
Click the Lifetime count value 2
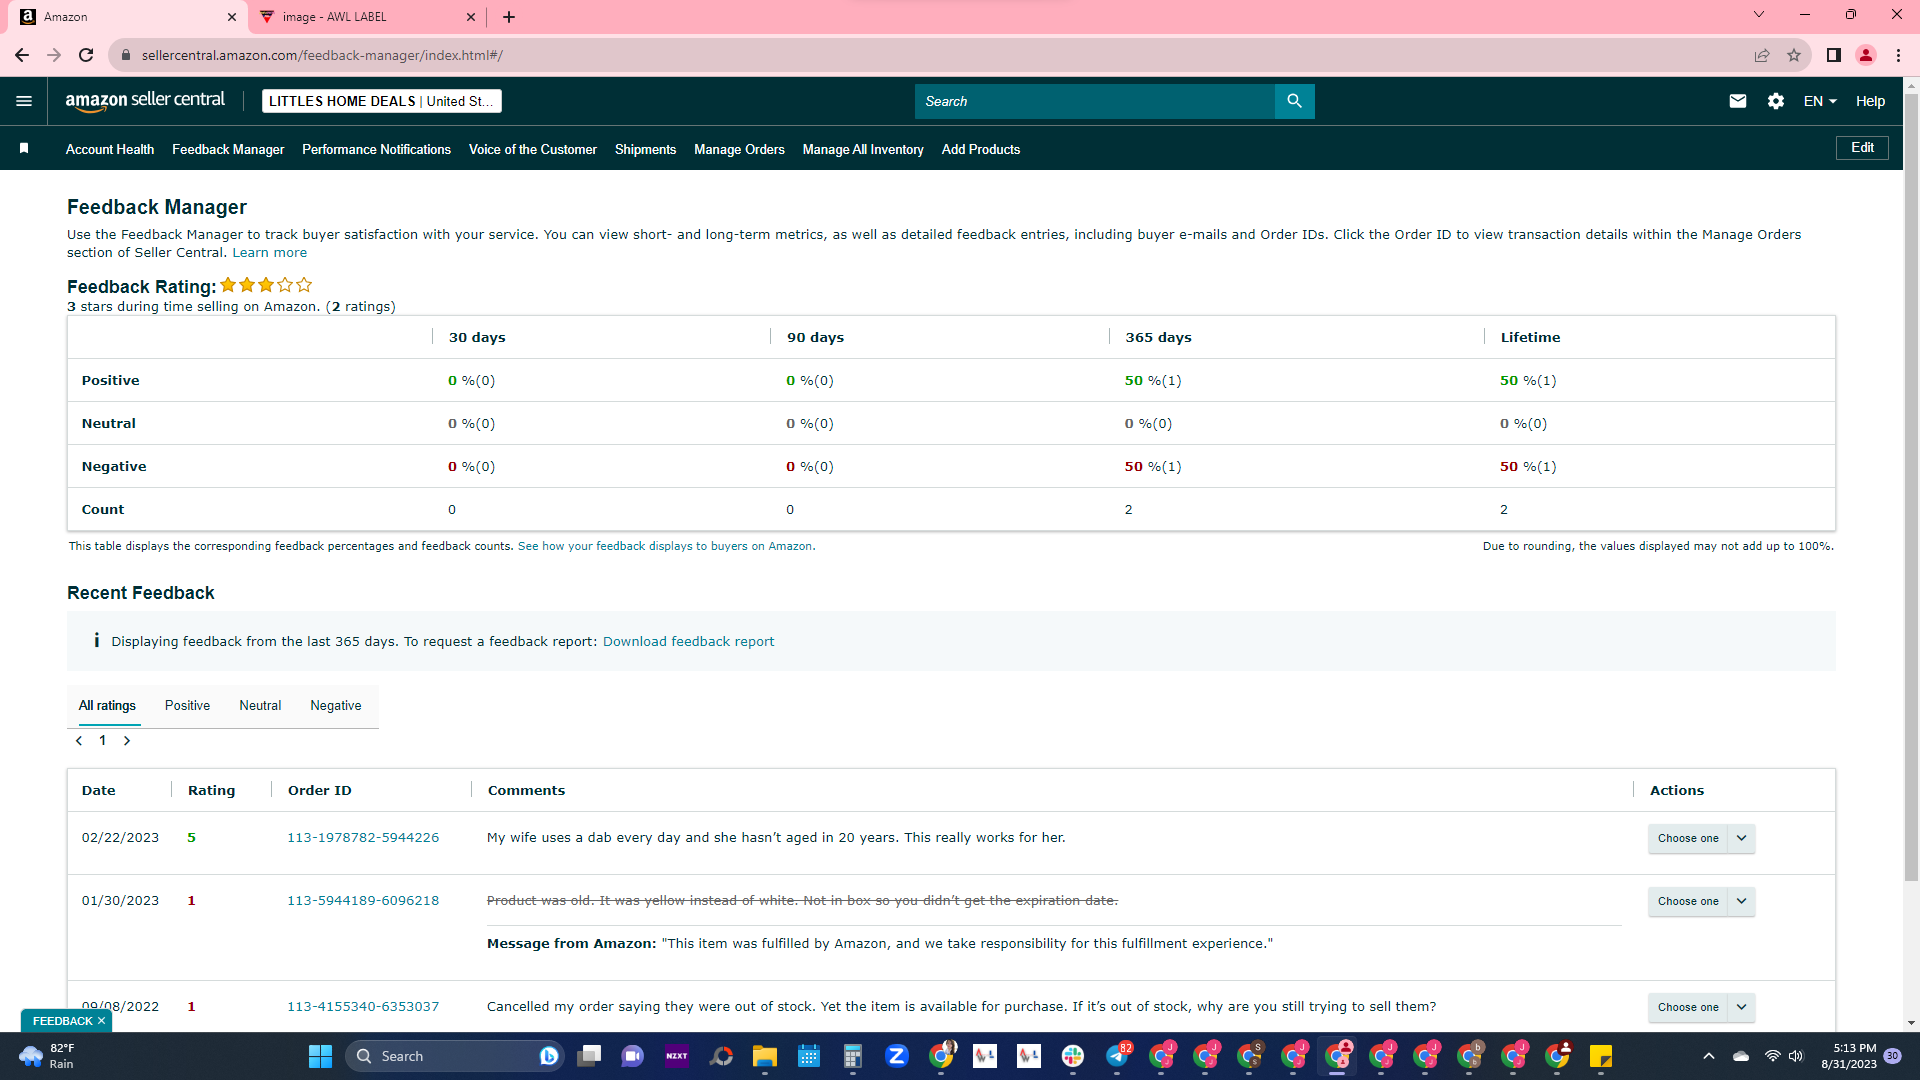(1504, 510)
